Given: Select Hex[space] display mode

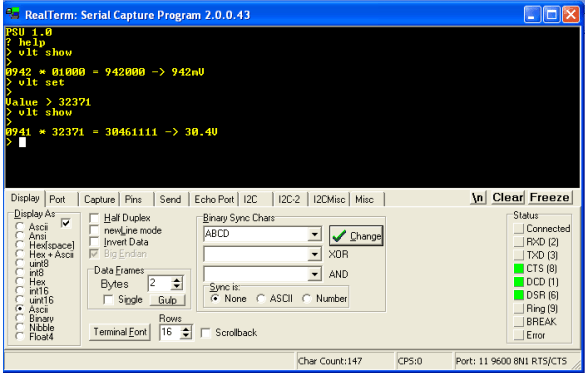Looking at the screenshot, I should coord(19,245).
